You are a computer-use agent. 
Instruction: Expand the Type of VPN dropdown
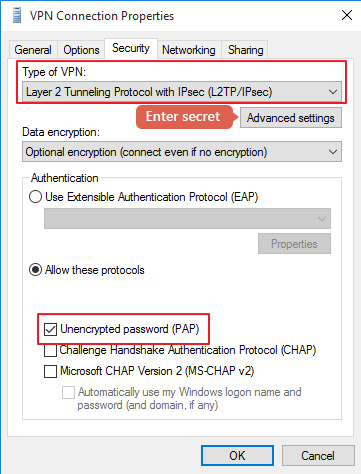[x=182, y=92]
